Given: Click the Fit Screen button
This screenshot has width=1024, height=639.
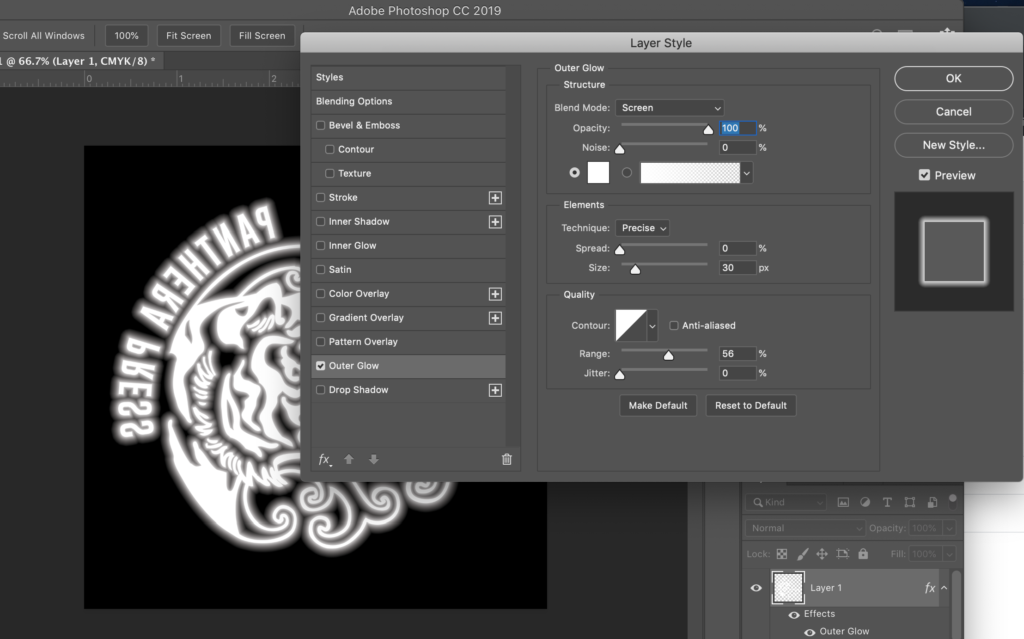Looking at the screenshot, I should pyautogui.click(x=189, y=36).
